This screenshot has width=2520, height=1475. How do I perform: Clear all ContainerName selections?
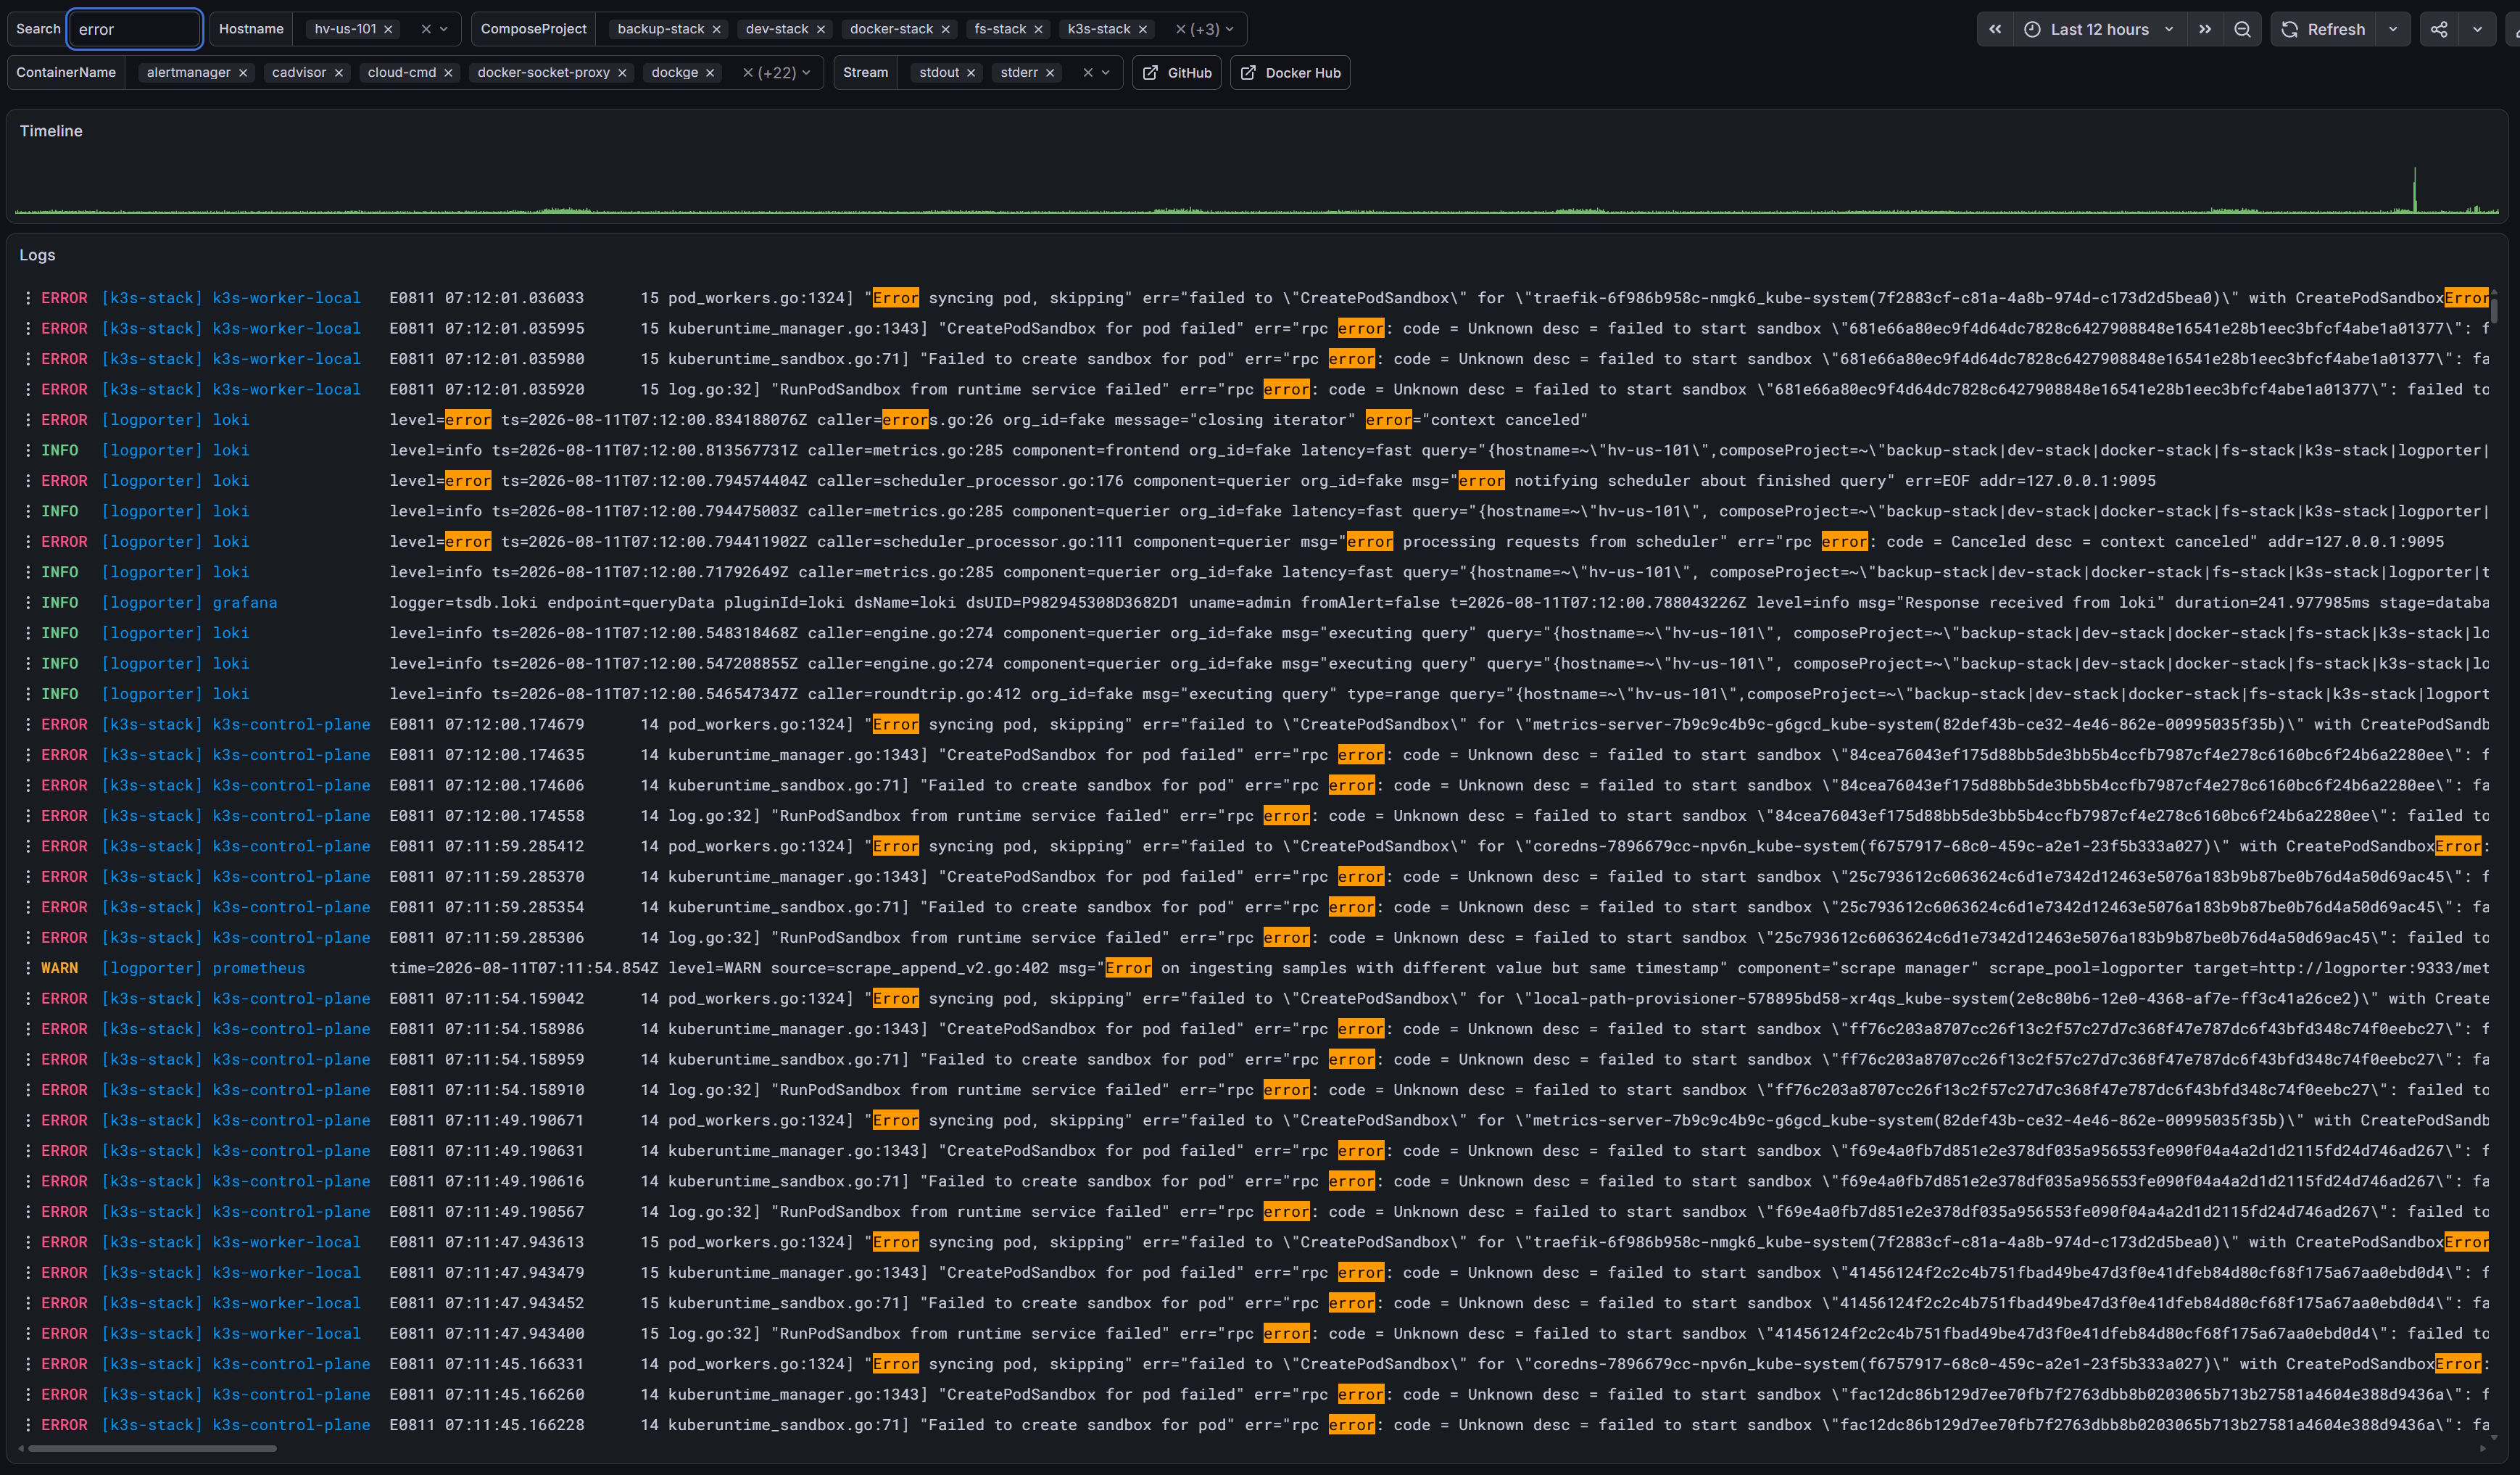point(747,73)
